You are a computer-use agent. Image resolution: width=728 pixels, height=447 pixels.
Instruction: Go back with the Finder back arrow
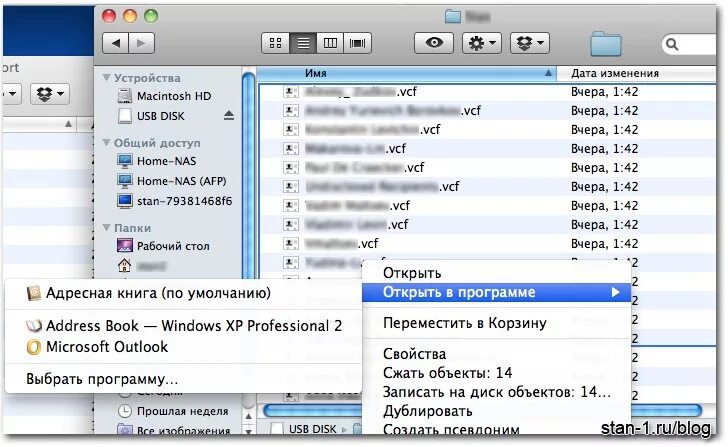pyautogui.click(x=116, y=43)
